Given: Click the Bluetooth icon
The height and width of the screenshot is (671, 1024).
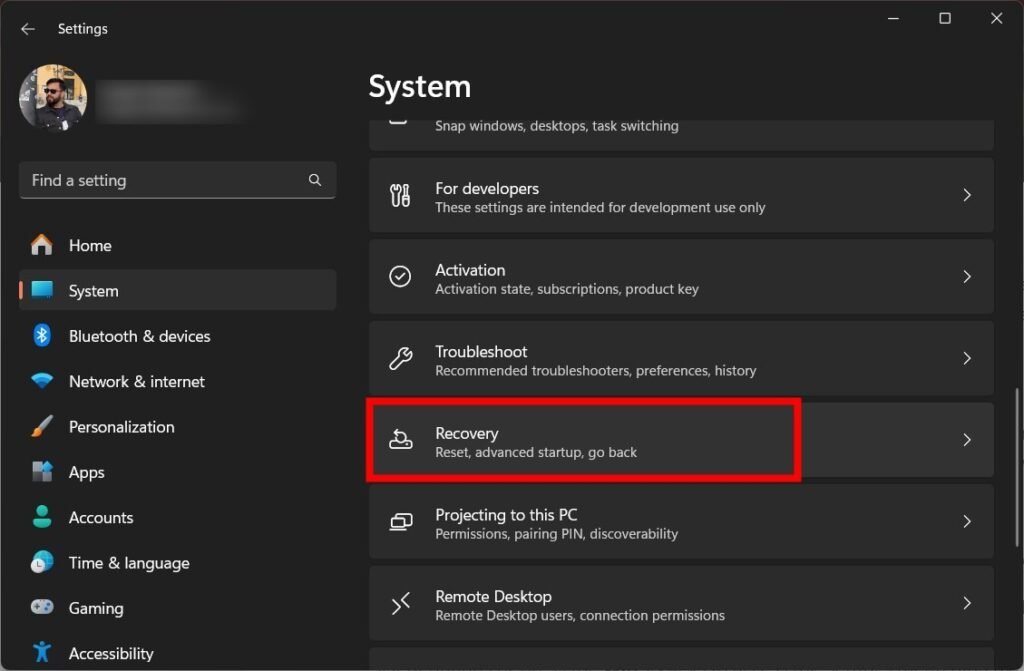Looking at the screenshot, I should pyautogui.click(x=42, y=336).
